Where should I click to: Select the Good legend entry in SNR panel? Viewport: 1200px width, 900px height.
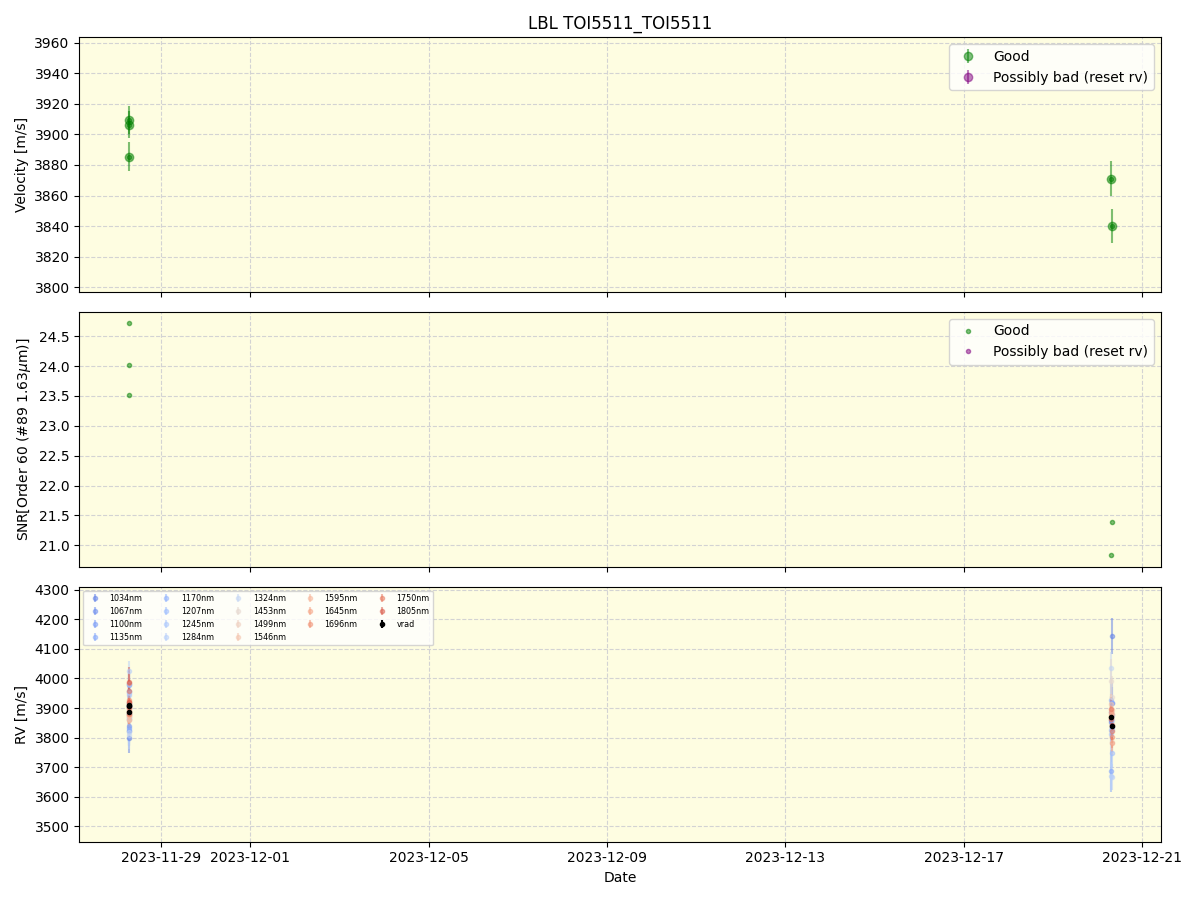pos(1011,331)
